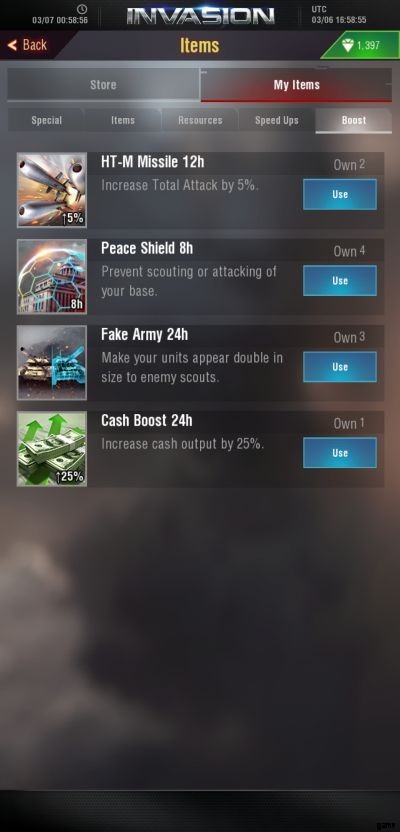Open the Items category tab
This screenshot has width=400, height=832.
[x=123, y=120]
